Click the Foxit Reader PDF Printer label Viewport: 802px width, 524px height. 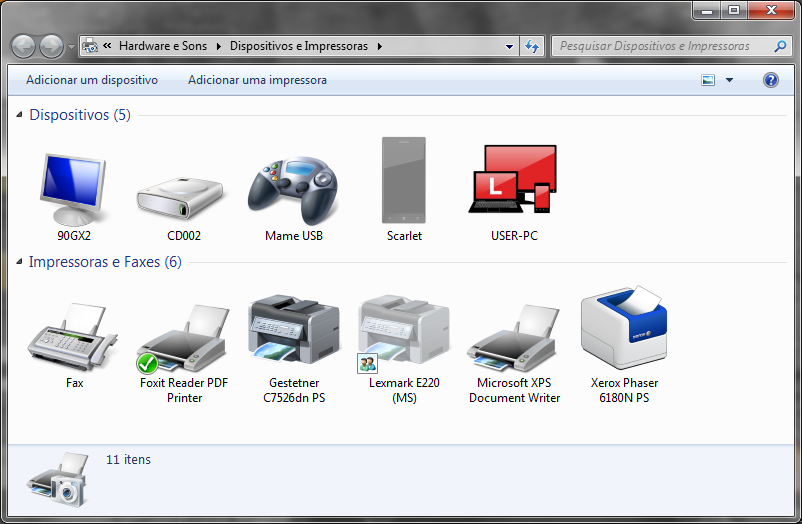(x=184, y=390)
